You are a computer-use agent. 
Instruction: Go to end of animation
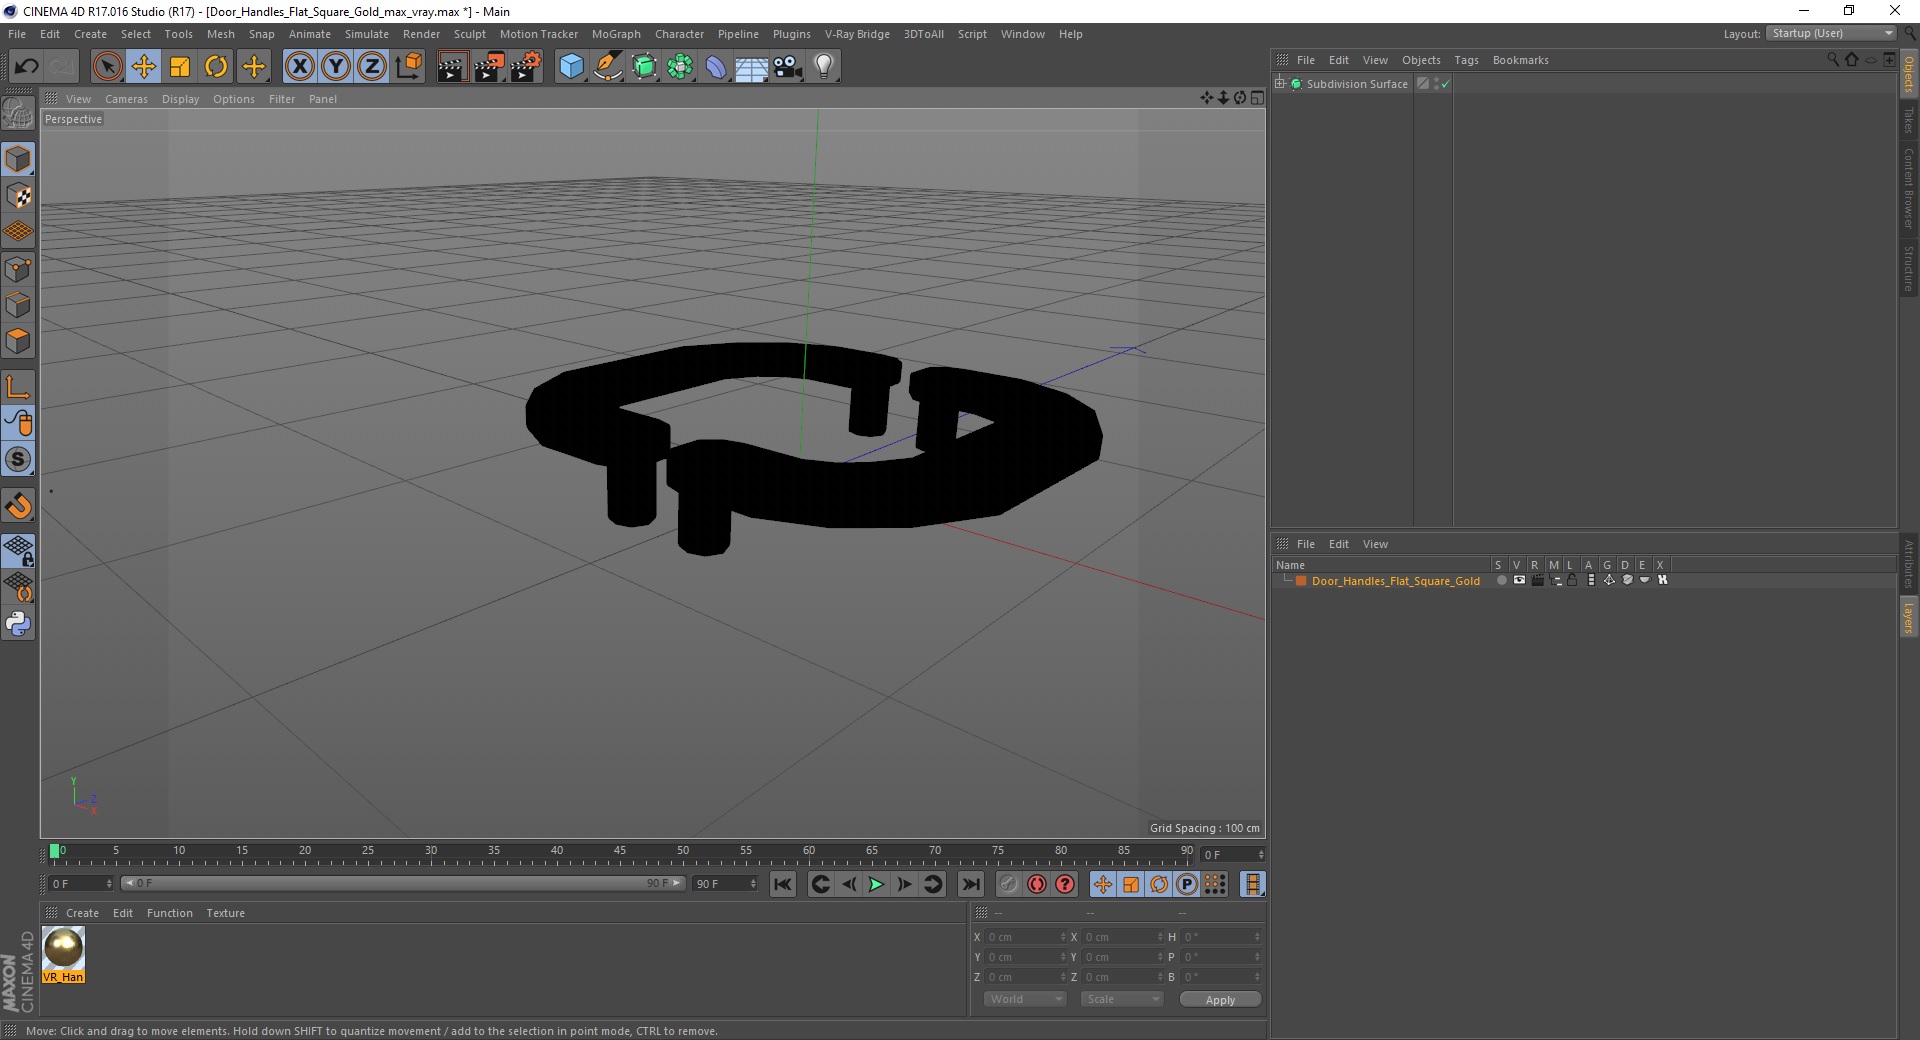[970, 884]
